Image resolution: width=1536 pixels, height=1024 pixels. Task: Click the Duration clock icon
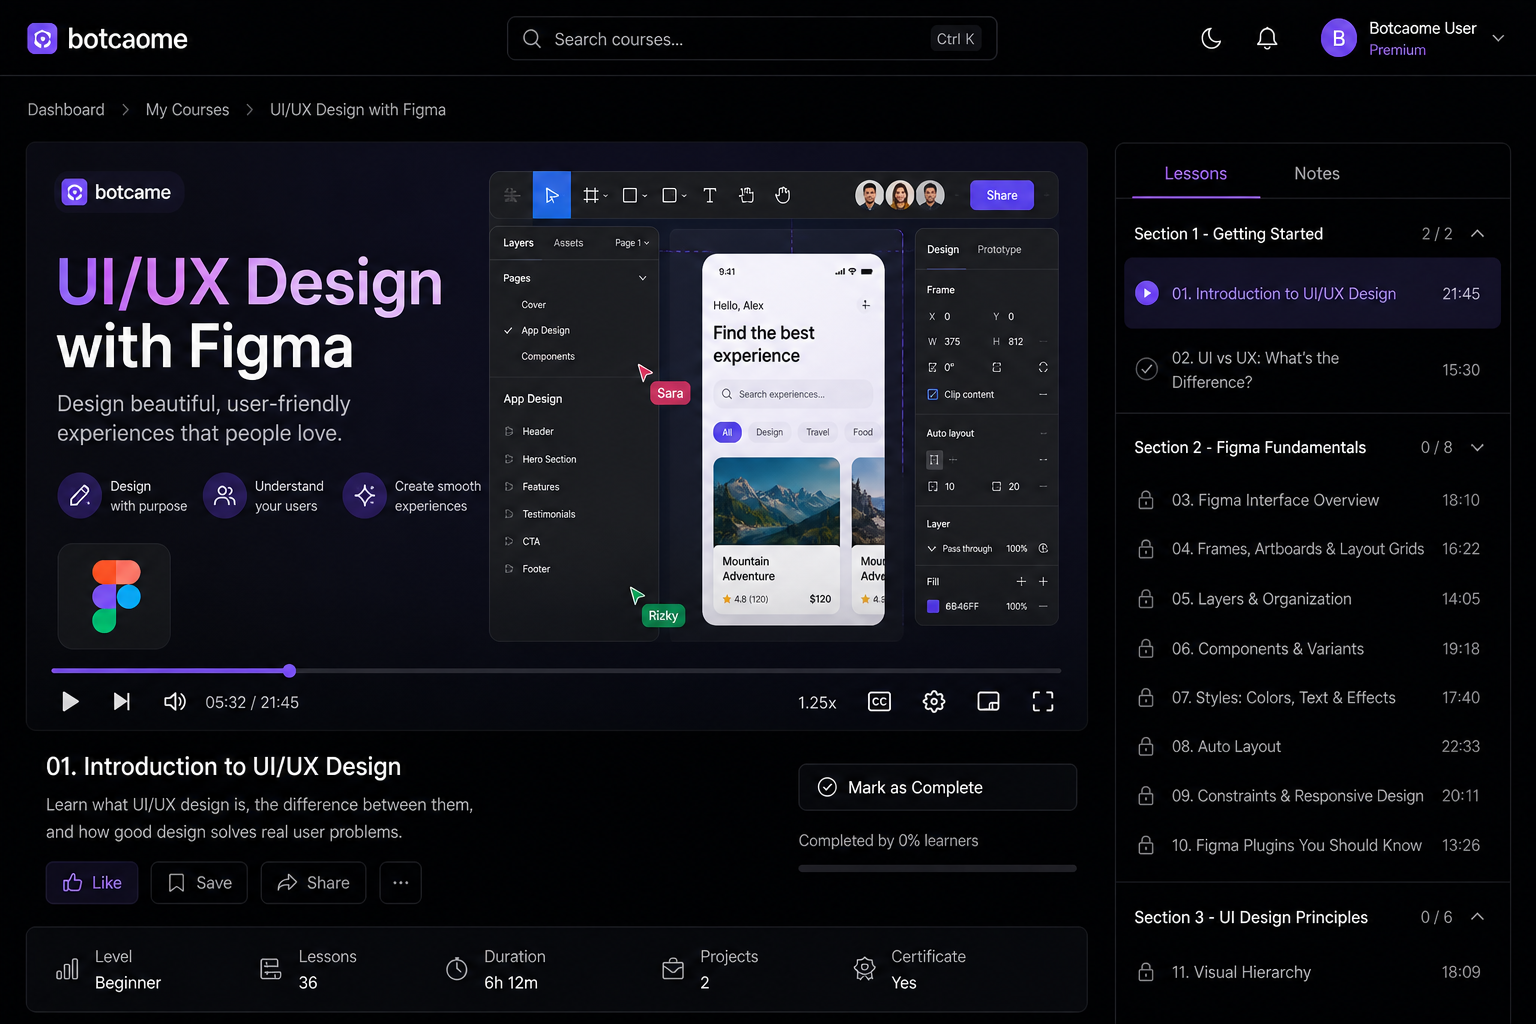[457, 969]
